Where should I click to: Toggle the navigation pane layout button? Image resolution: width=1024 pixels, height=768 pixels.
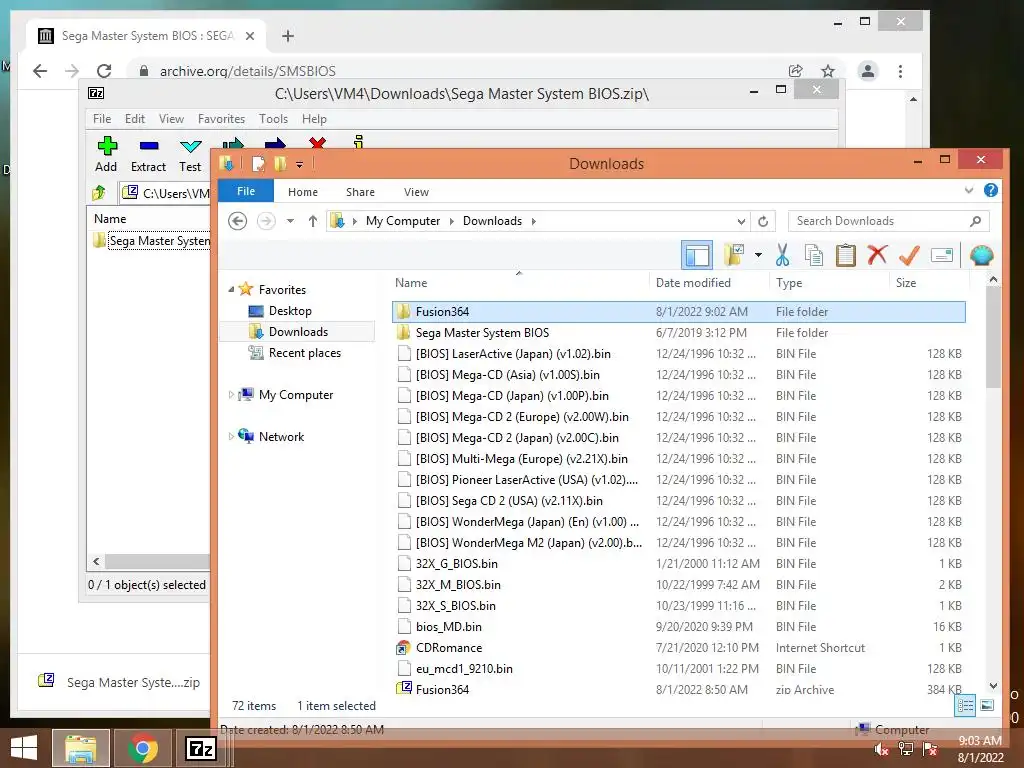point(696,255)
